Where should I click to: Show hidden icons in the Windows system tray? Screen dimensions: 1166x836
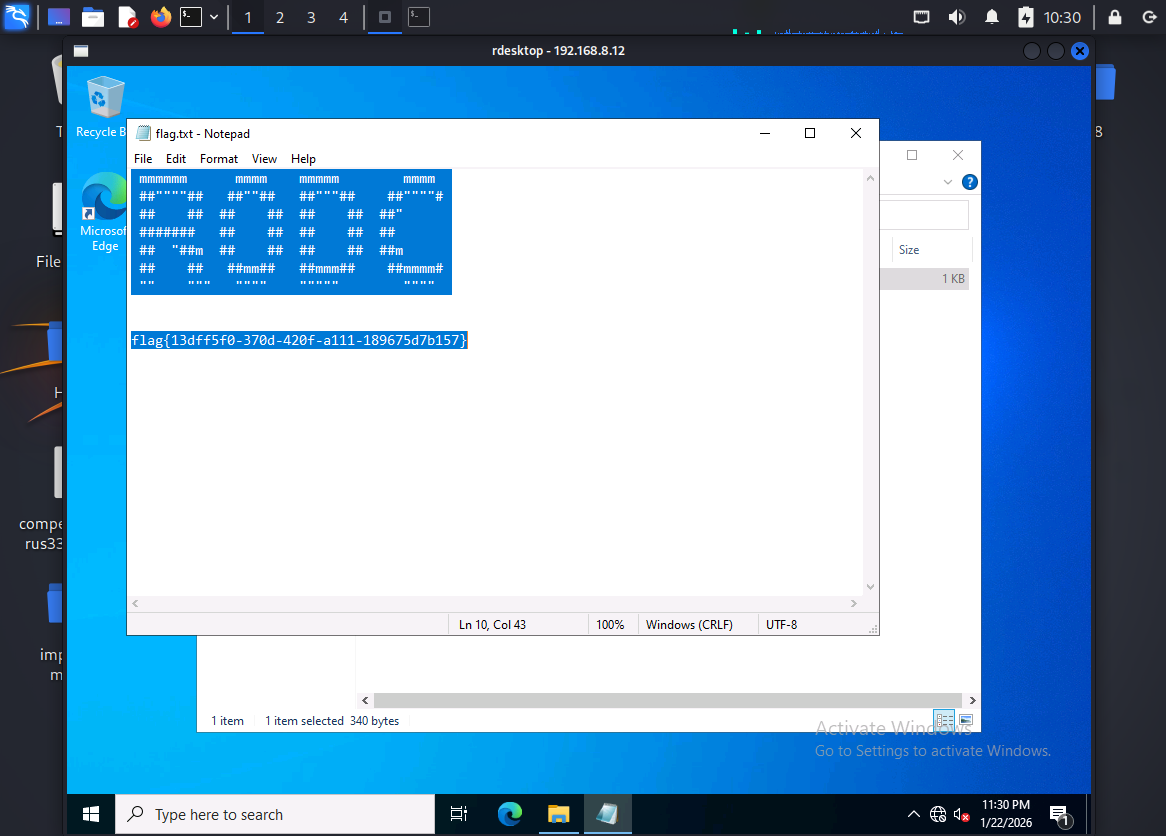tap(914, 814)
